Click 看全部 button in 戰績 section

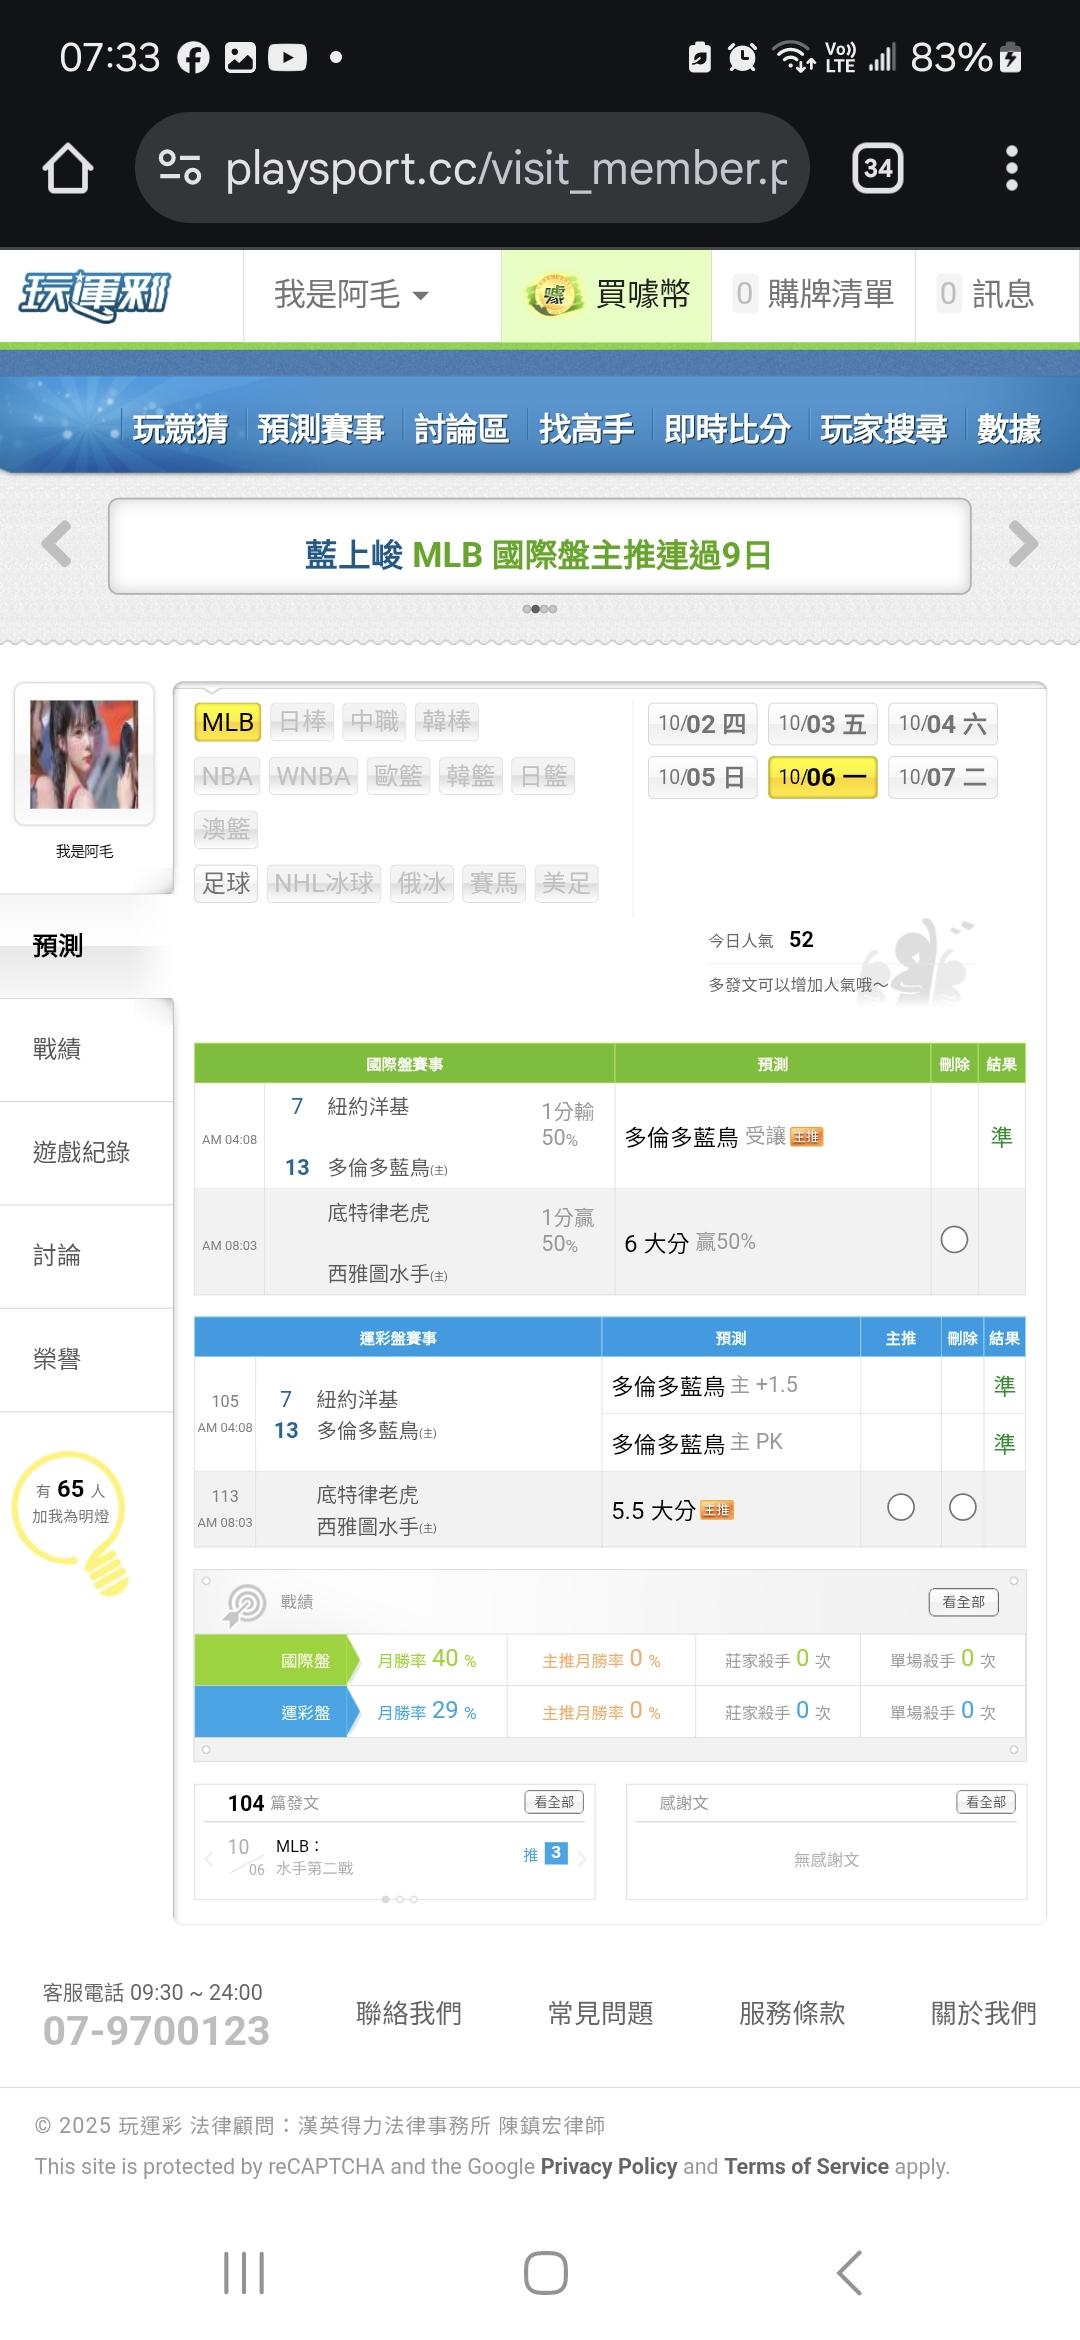coord(963,1601)
